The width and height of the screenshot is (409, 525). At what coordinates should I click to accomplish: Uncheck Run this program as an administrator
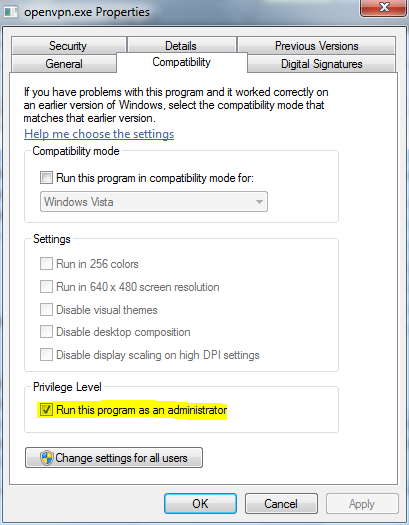(46, 409)
